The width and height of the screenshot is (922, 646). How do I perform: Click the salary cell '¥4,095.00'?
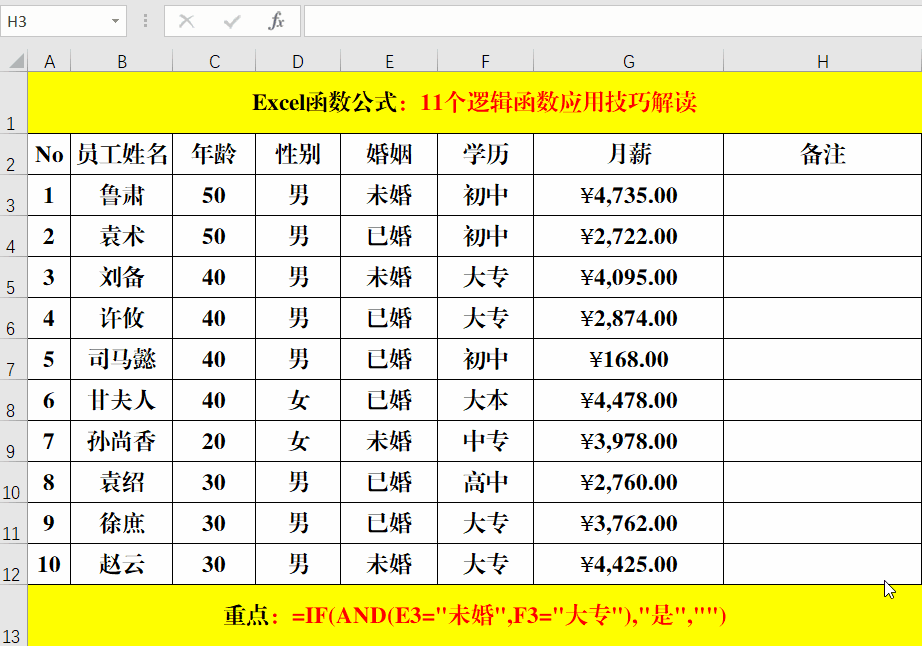[629, 277]
